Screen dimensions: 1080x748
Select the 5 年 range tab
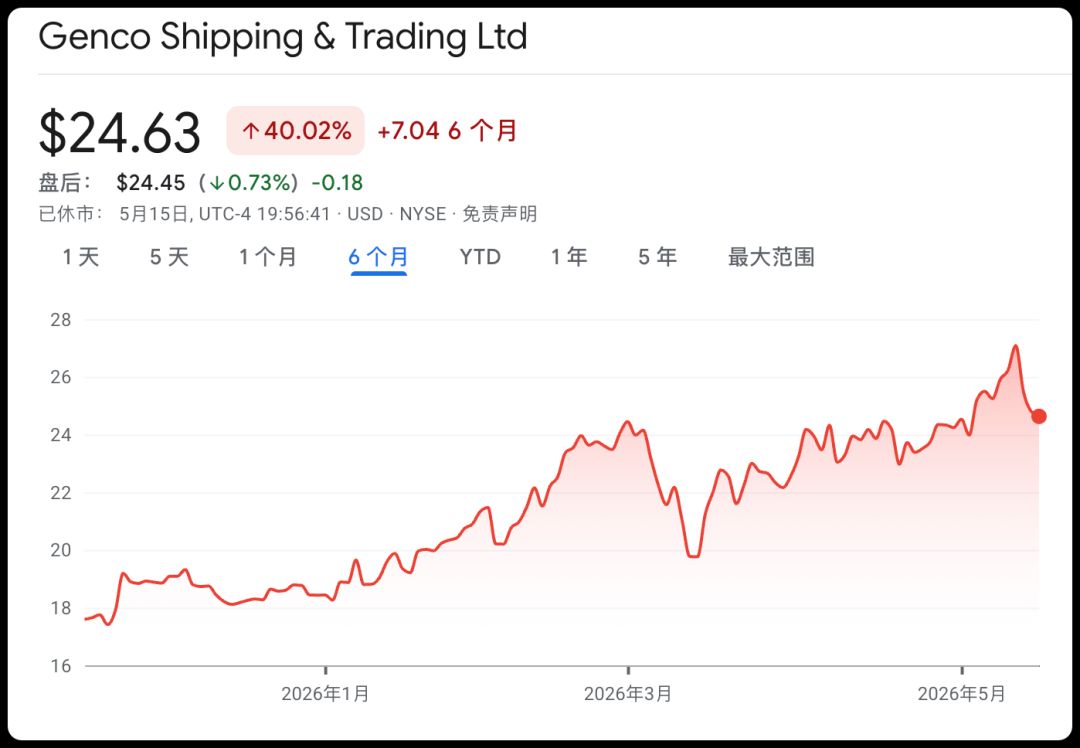click(x=657, y=258)
